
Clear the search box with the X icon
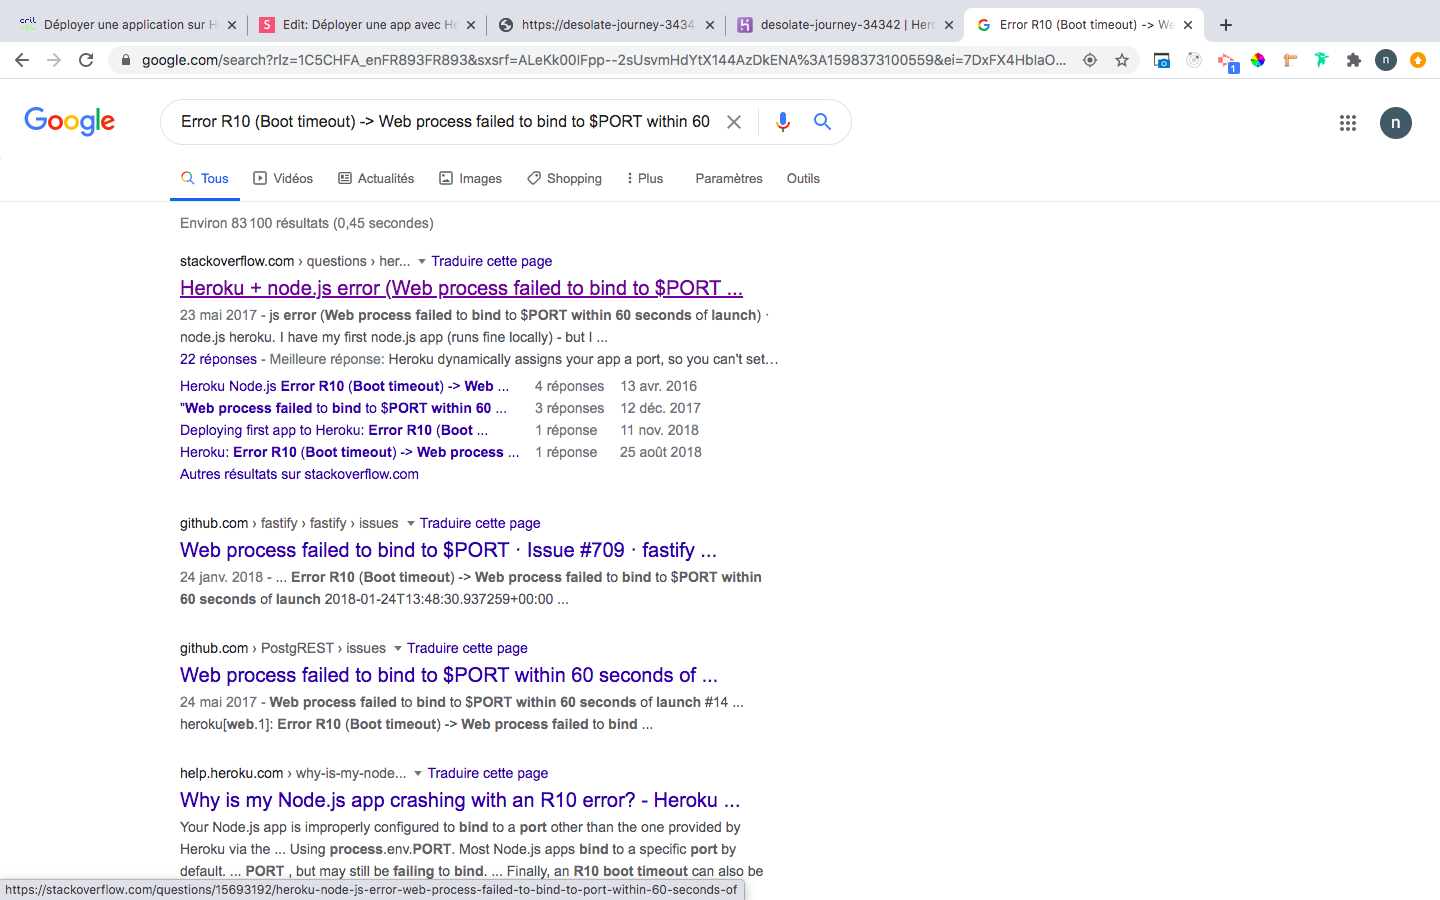(734, 122)
